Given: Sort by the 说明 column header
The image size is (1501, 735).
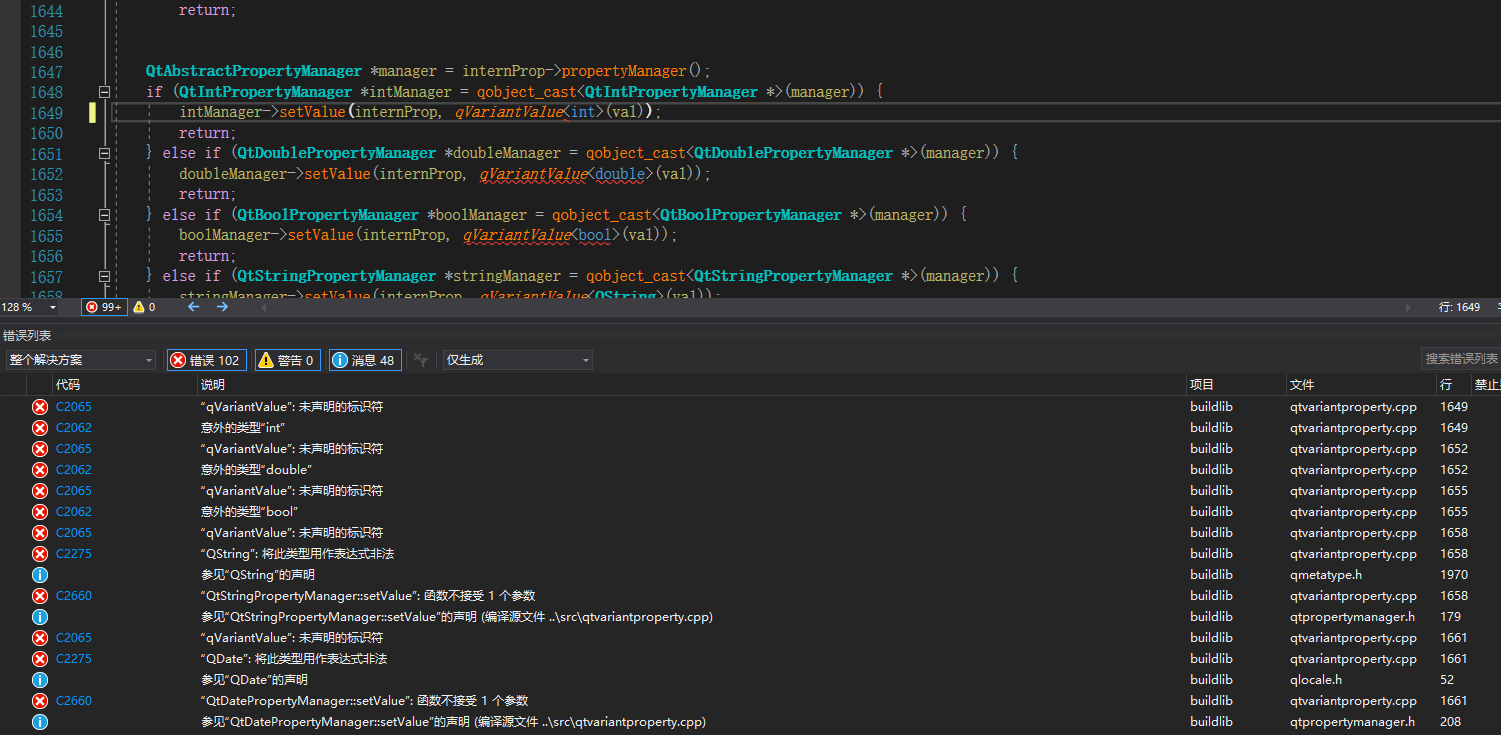Looking at the screenshot, I should 213,385.
